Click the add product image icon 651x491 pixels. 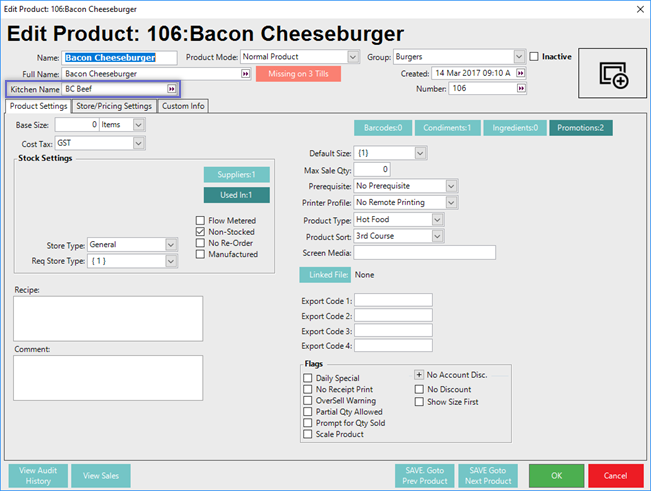click(612, 74)
